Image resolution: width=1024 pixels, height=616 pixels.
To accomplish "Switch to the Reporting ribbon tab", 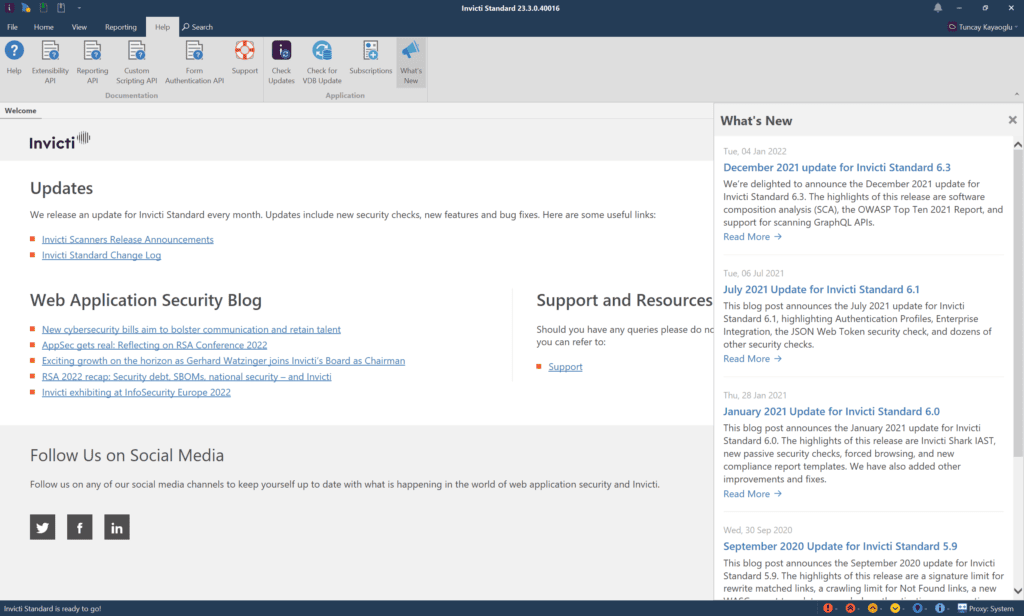I will (121, 27).
